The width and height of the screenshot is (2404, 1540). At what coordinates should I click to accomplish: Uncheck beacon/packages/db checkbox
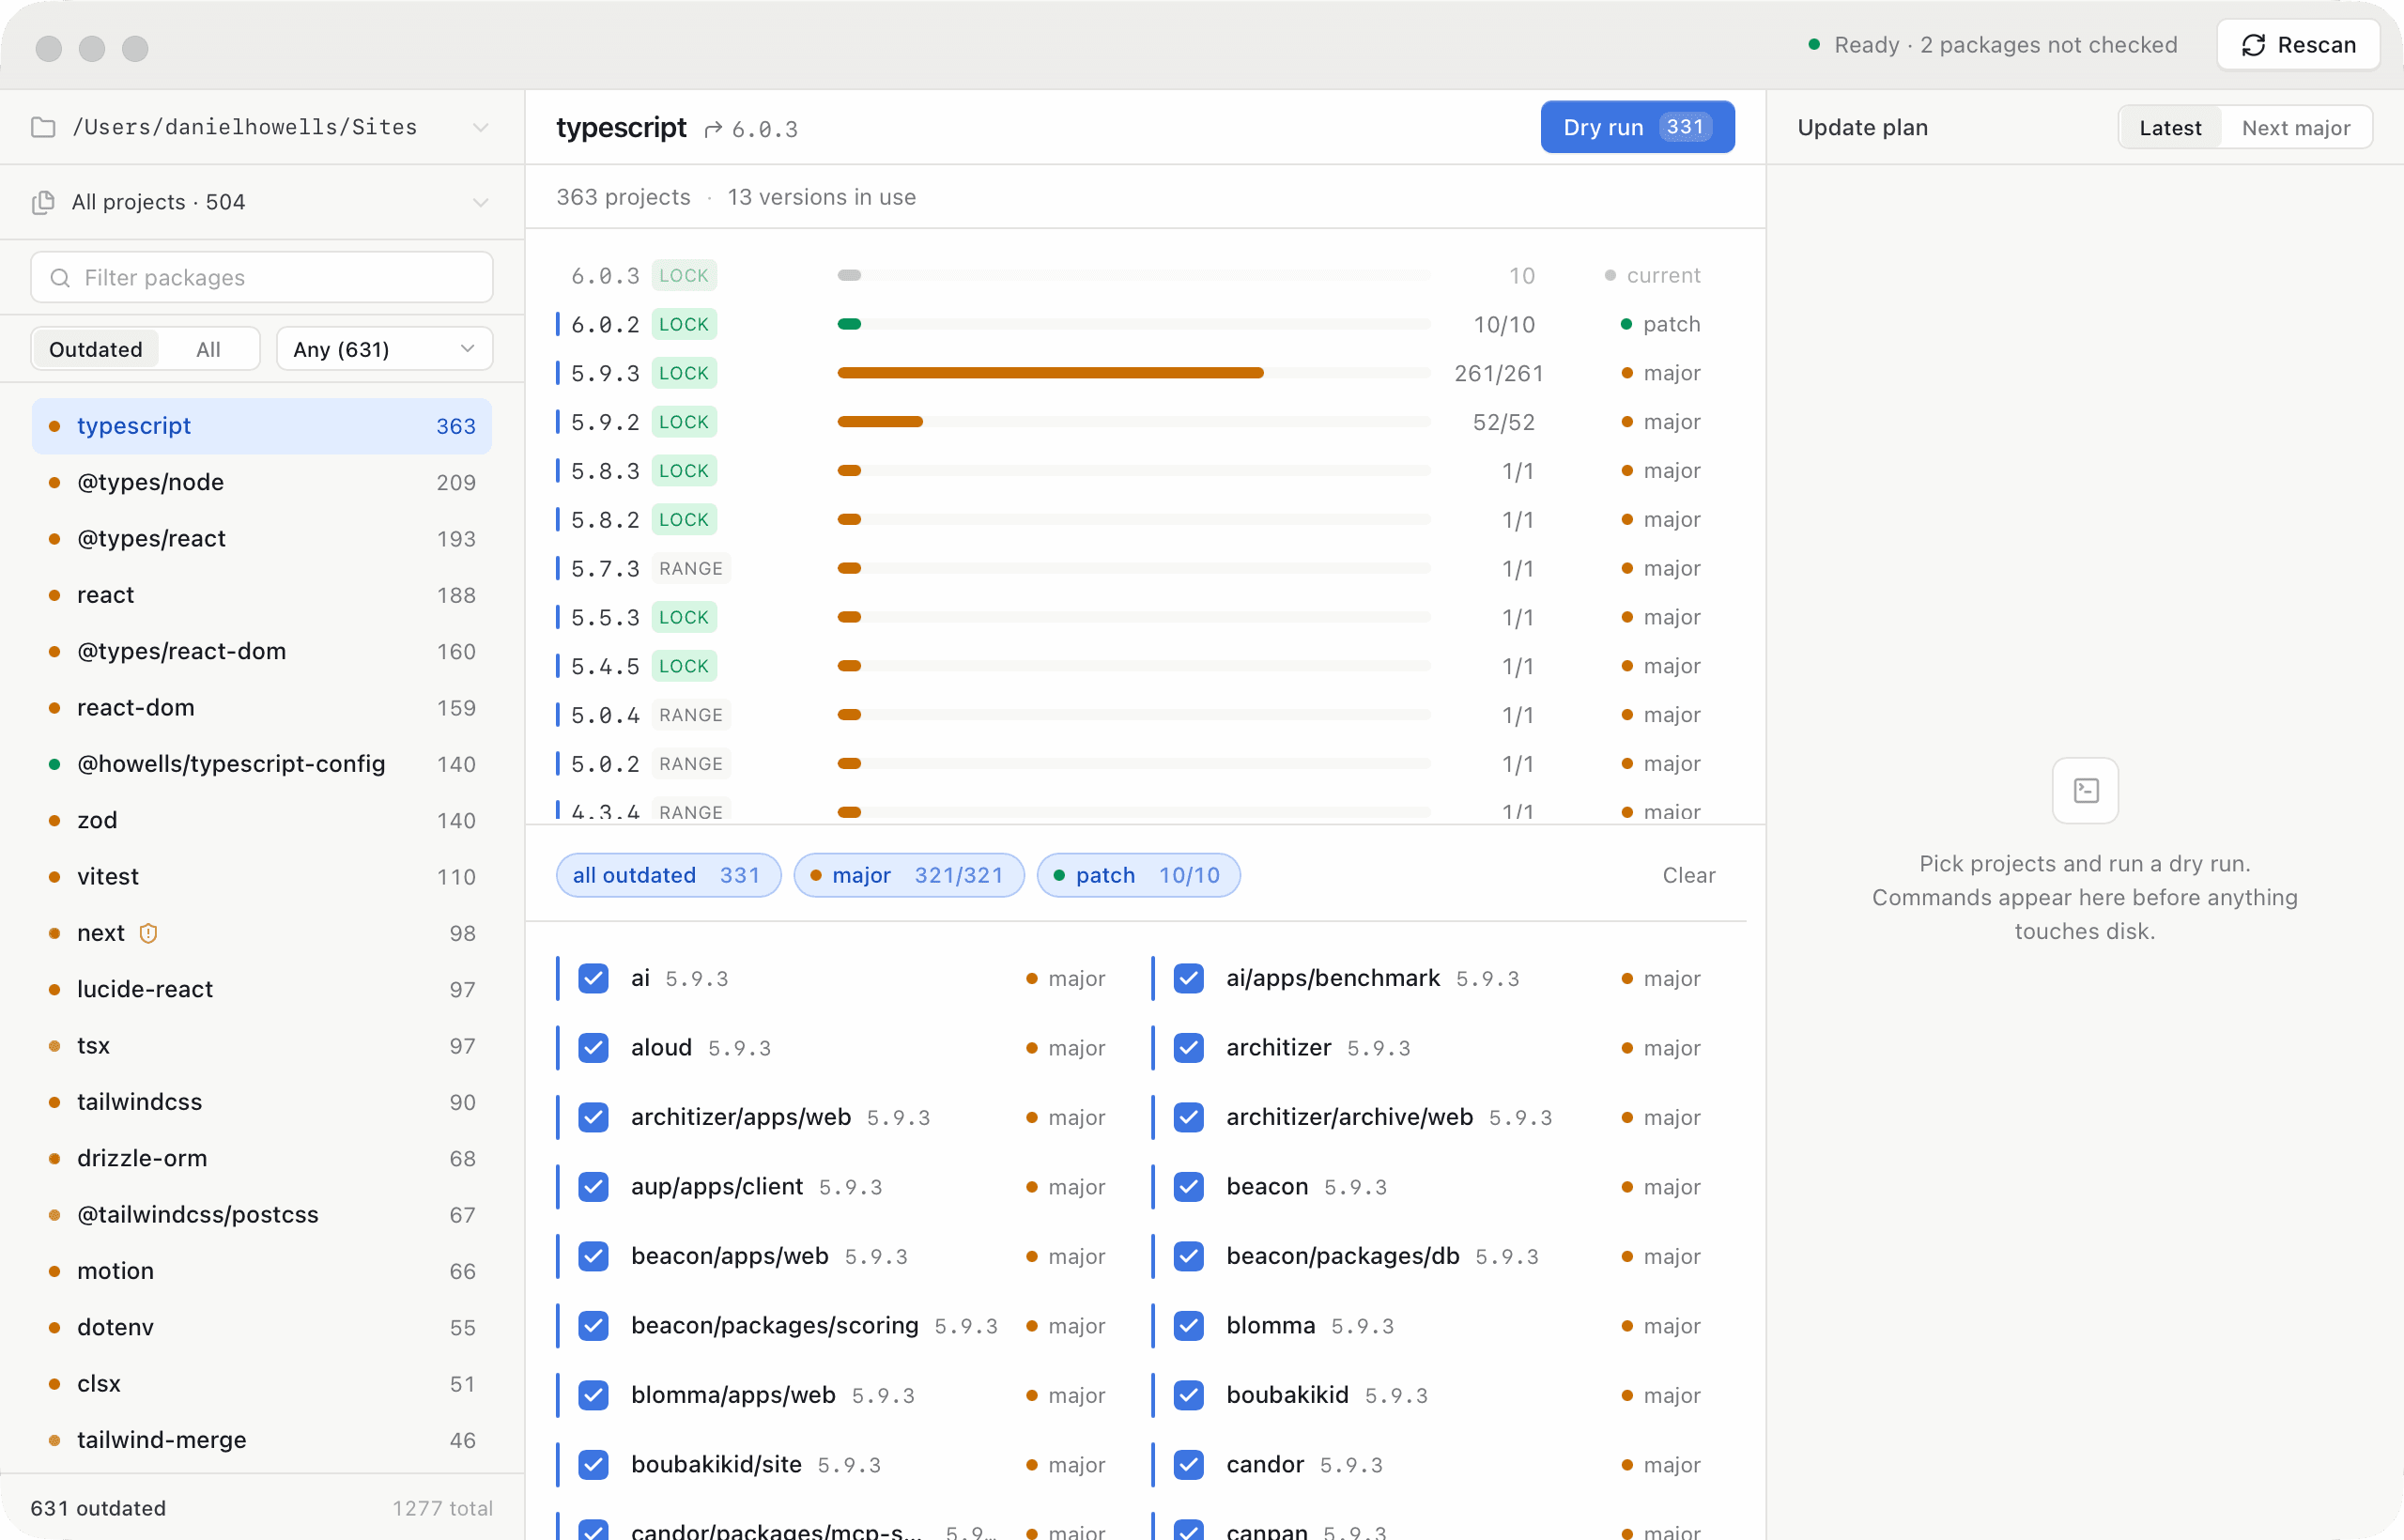(x=1189, y=1256)
